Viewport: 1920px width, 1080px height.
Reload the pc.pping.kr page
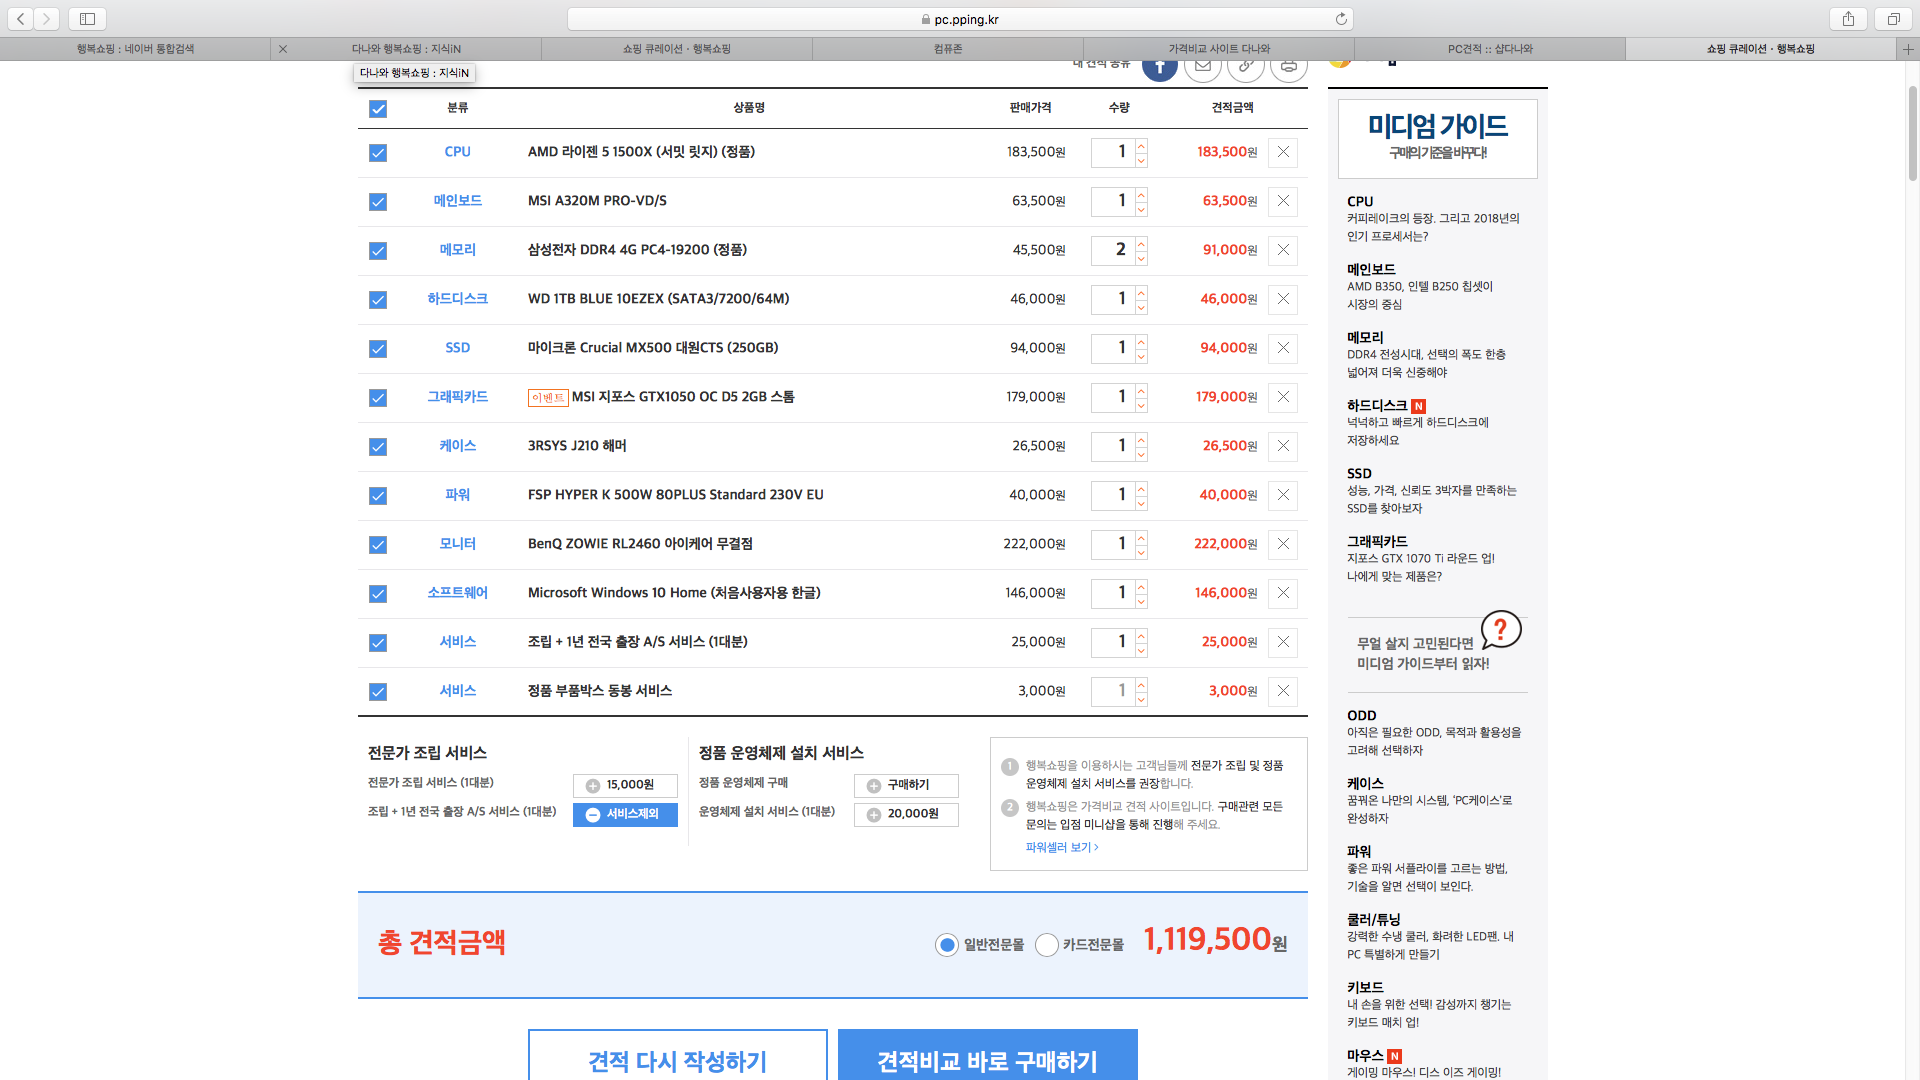click(1341, 19)
